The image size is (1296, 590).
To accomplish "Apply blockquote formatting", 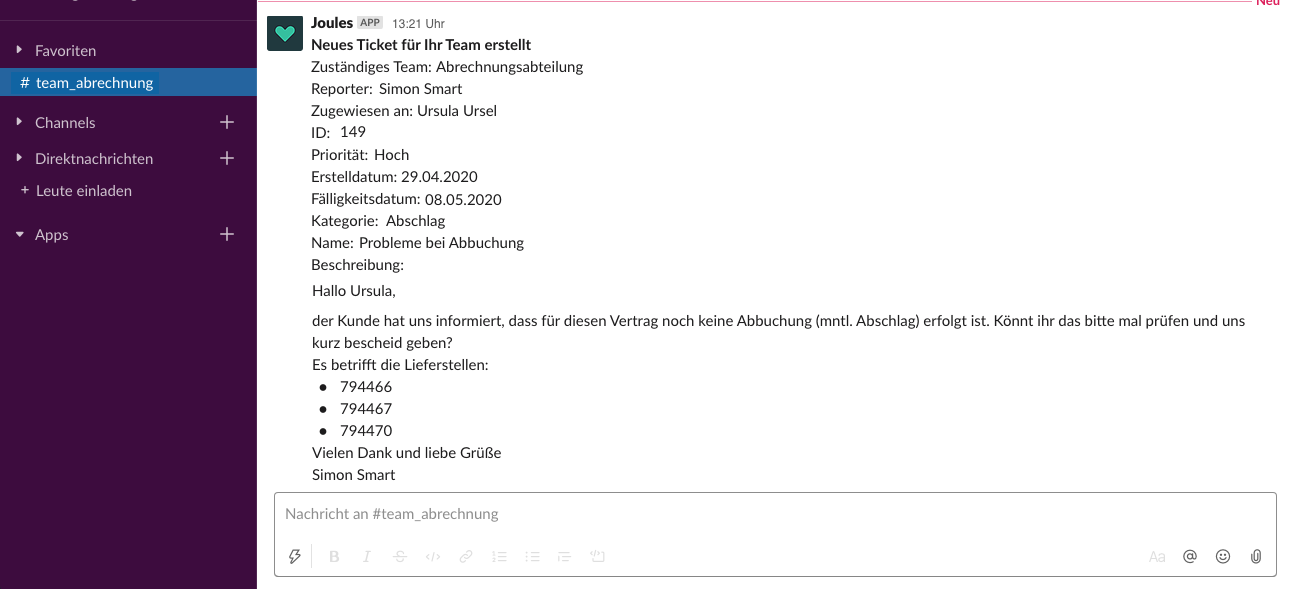I will click(565, 557).
